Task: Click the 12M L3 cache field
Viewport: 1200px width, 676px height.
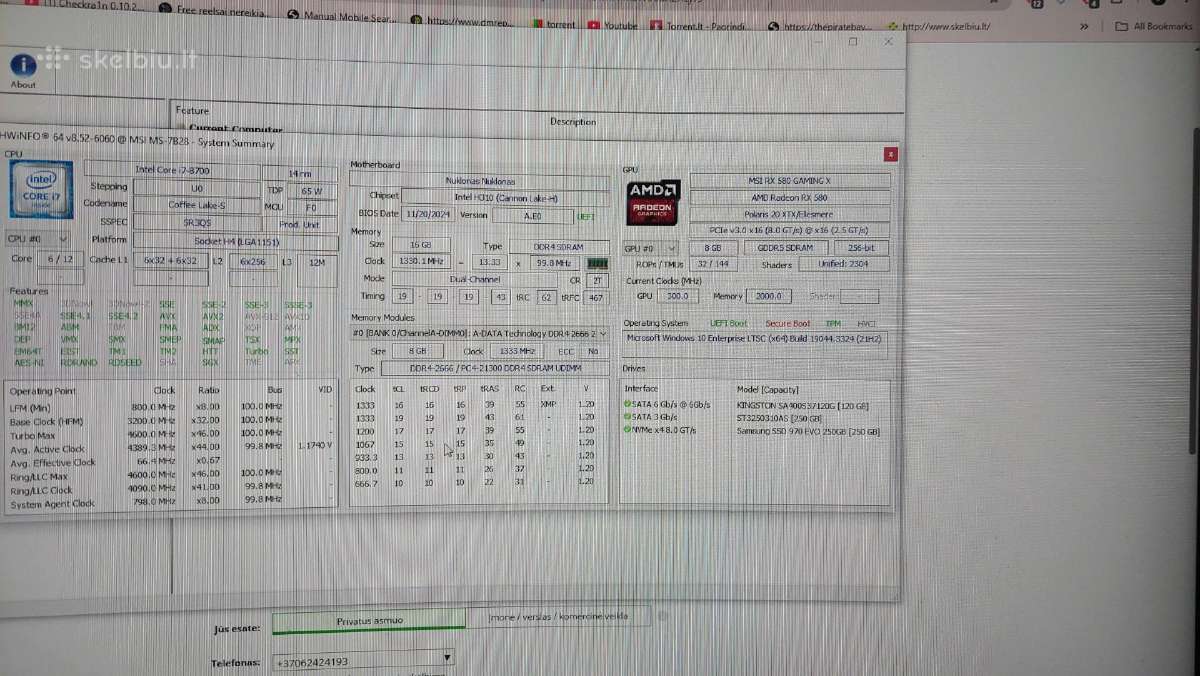Action: point(316,262)
